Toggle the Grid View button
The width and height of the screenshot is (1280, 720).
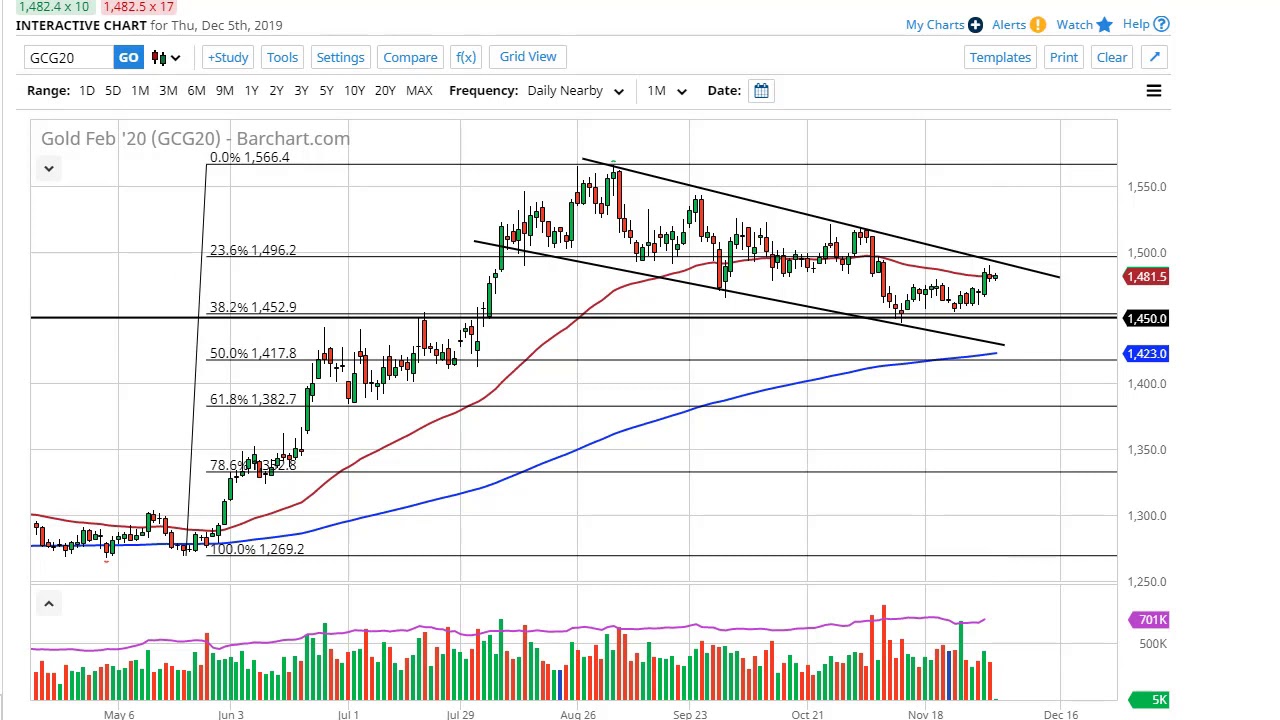pyautogui.click(x=528, y=57)
